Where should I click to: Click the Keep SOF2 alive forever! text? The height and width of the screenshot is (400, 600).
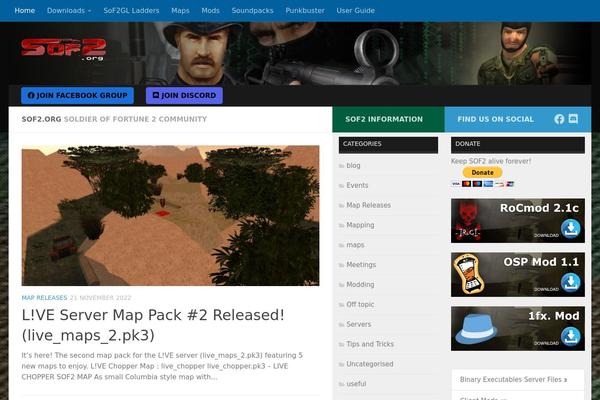pos(491,161)
